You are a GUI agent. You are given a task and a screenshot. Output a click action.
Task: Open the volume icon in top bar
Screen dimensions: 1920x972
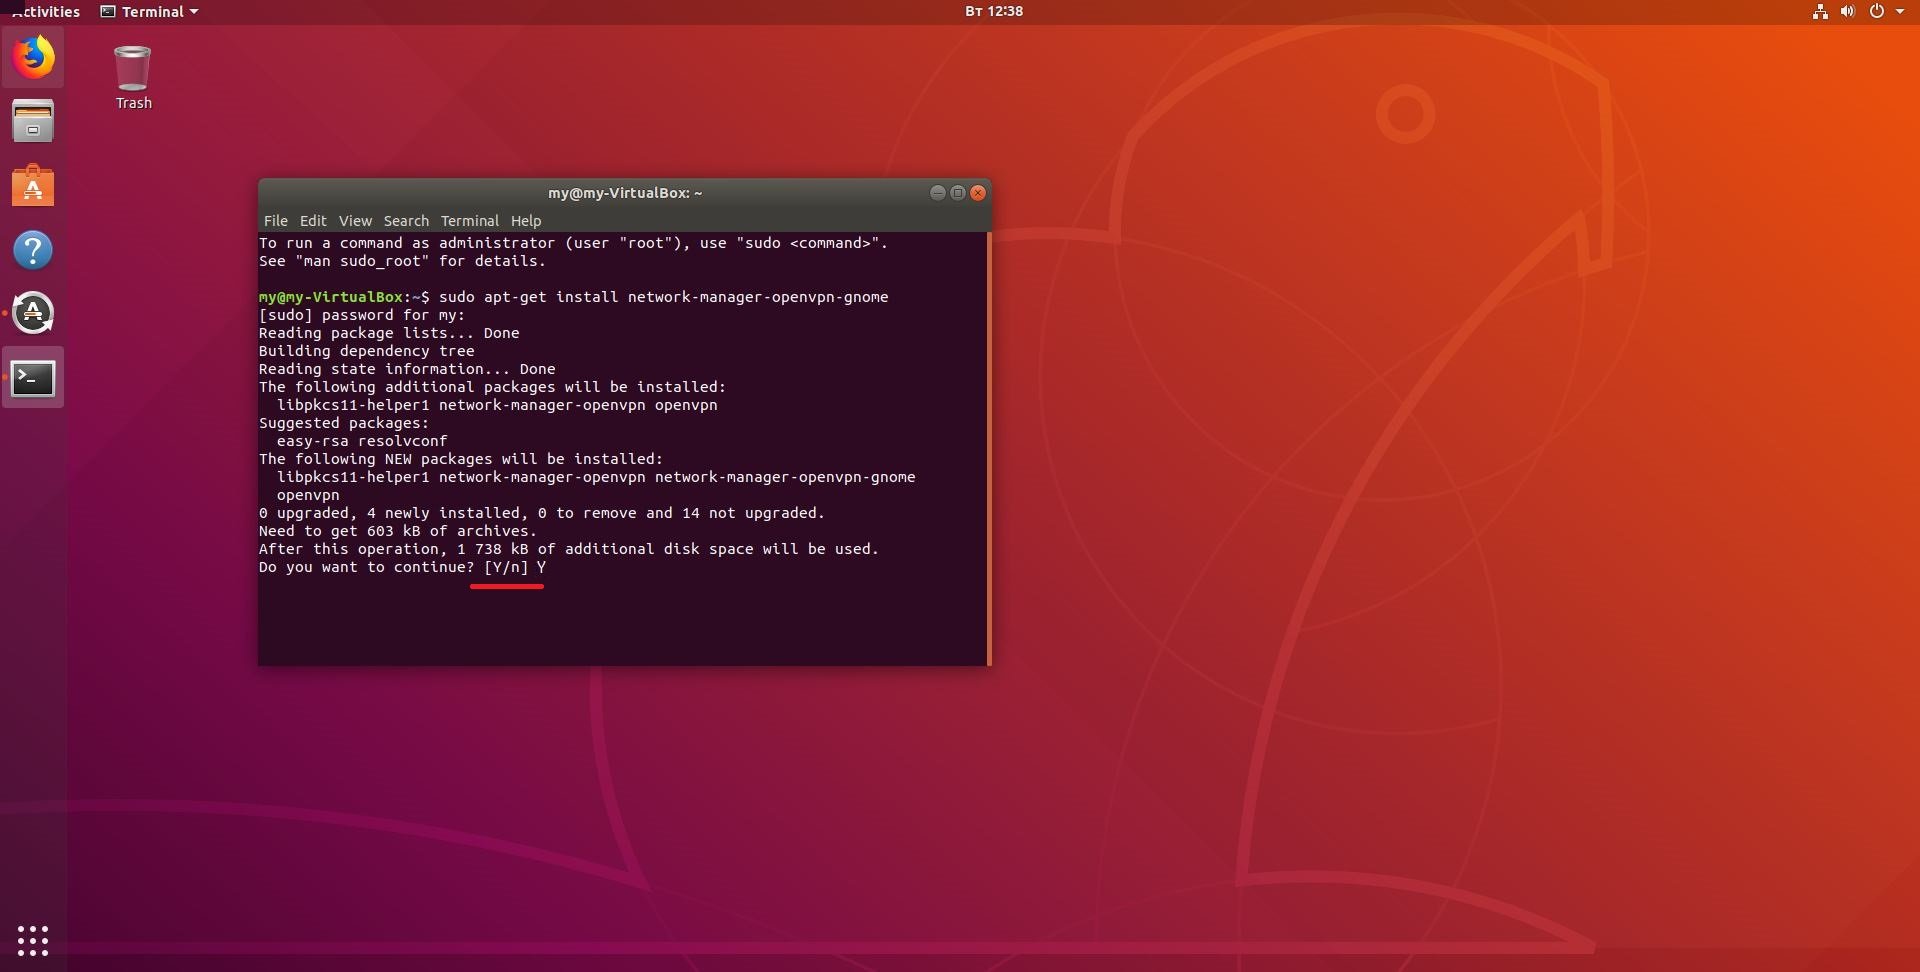click(x=1848, y=12)
